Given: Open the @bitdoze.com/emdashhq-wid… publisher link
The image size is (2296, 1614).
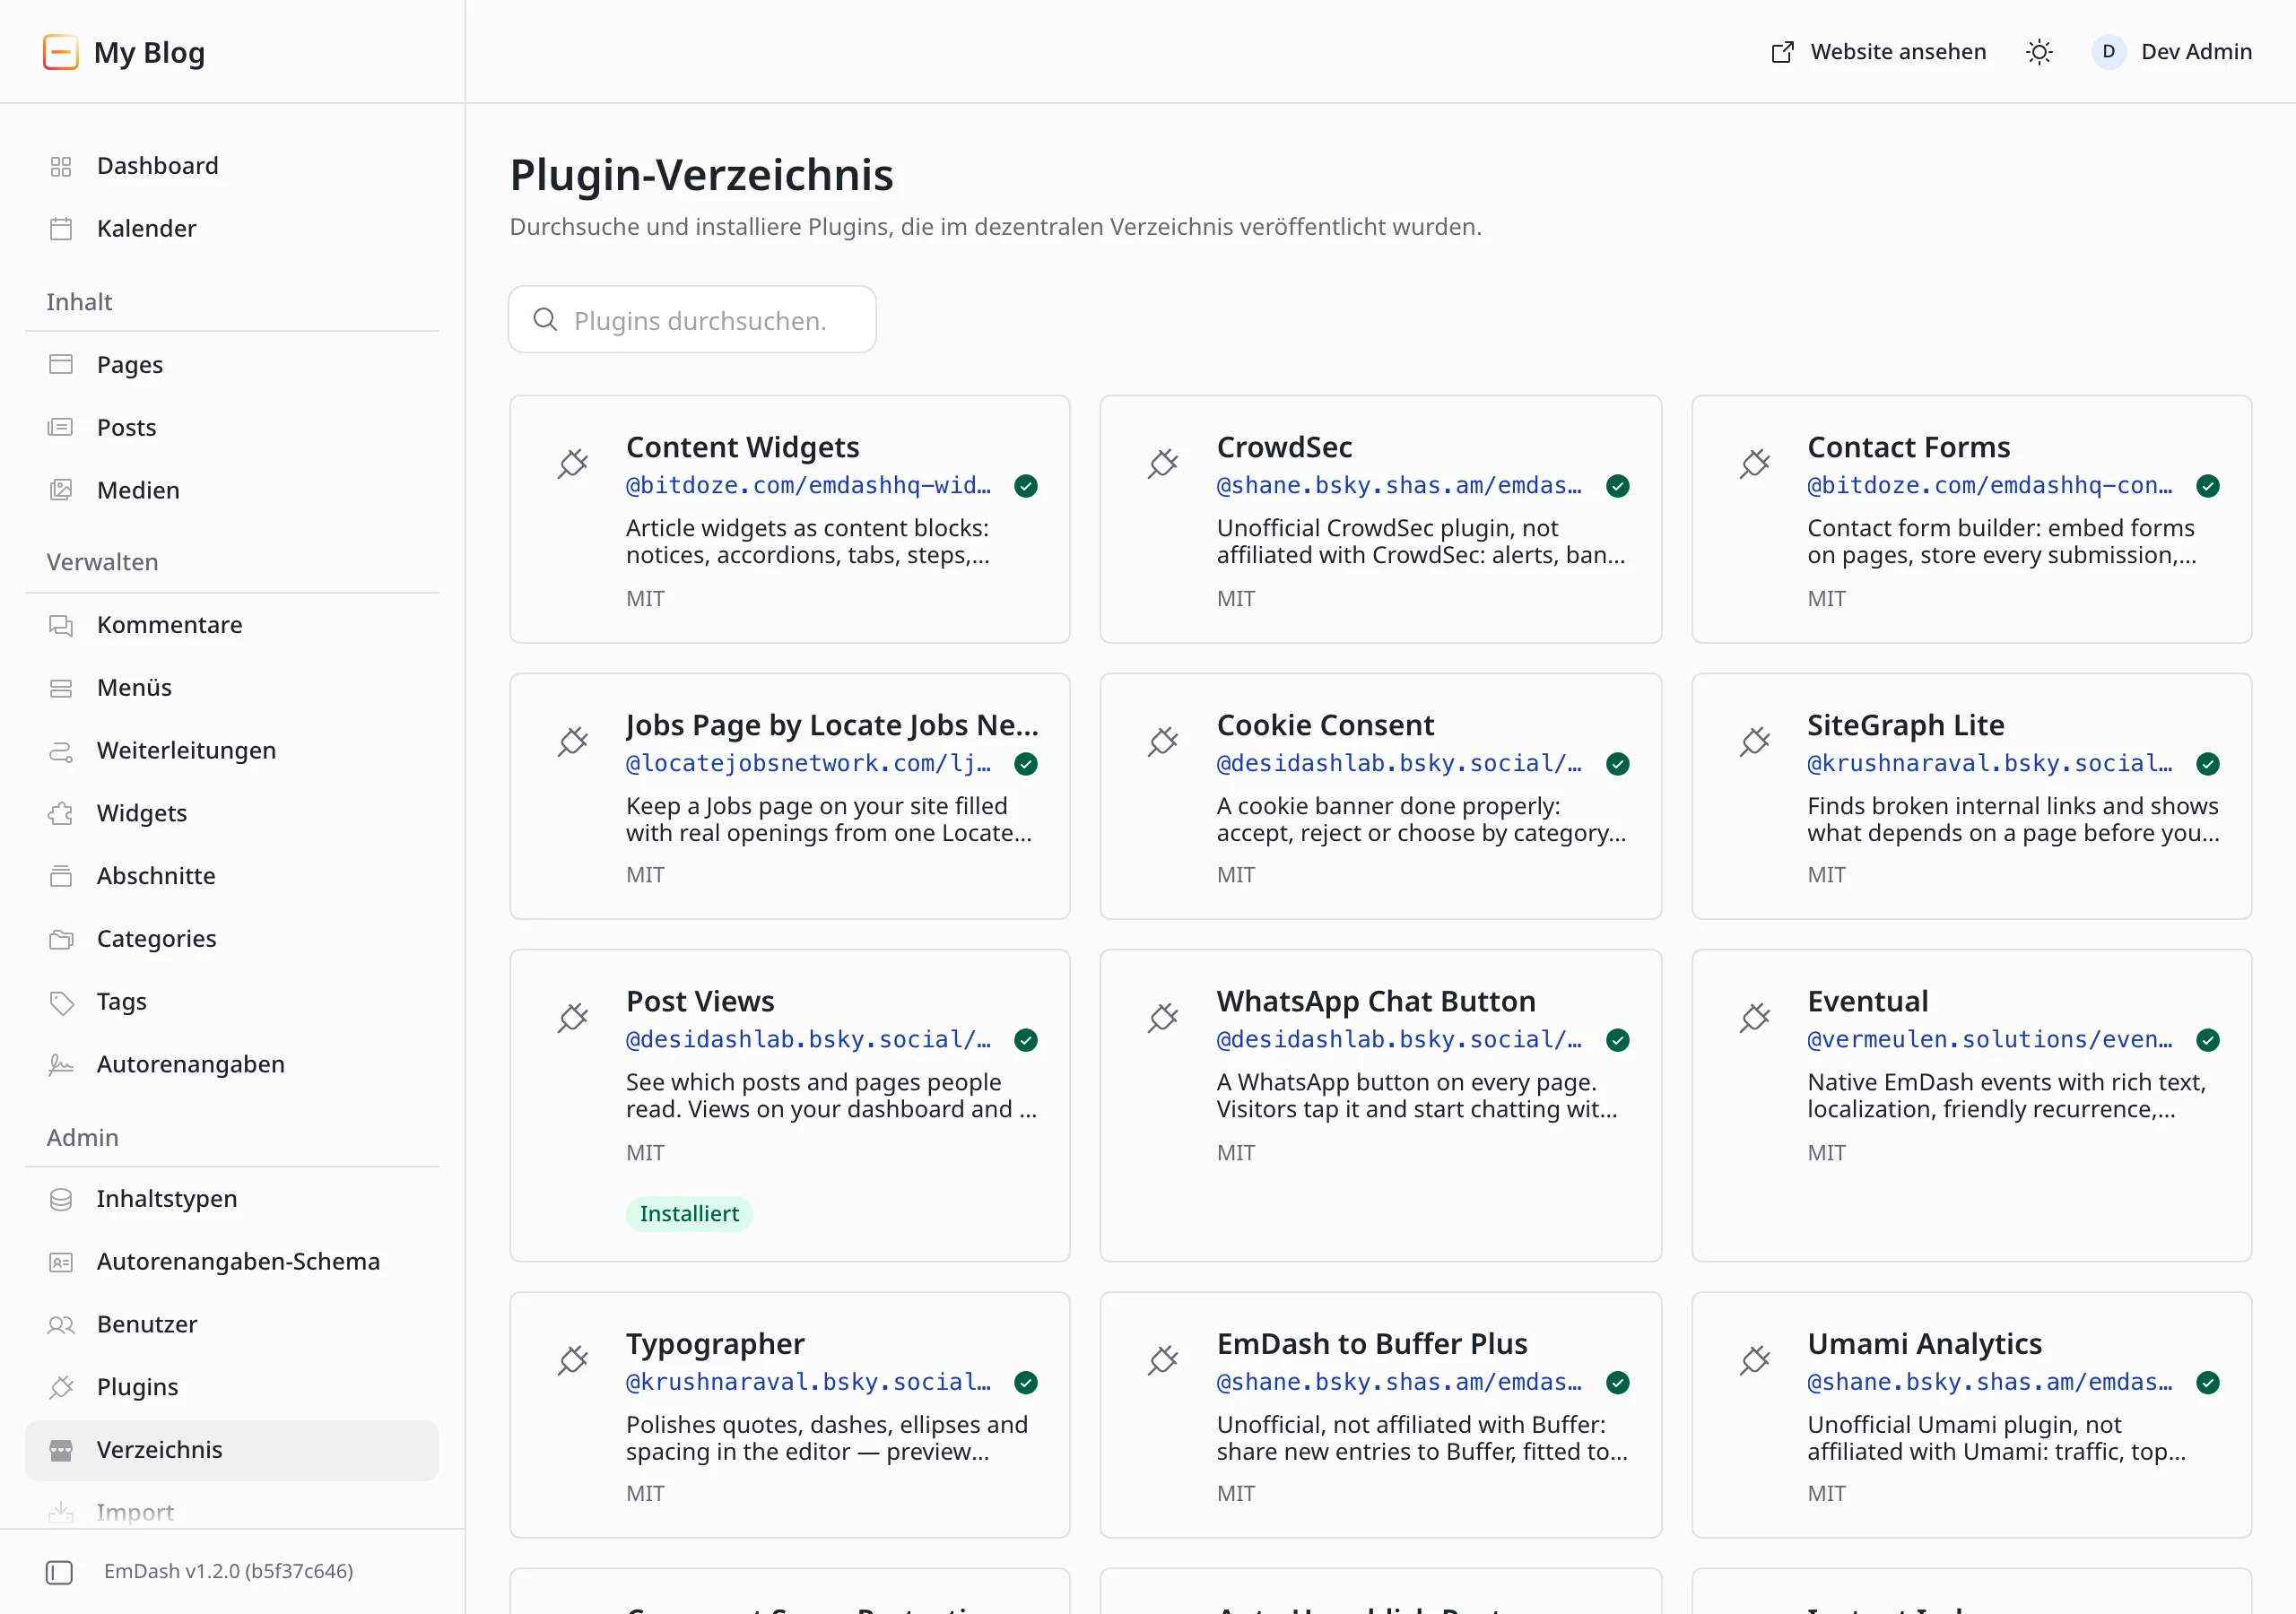Looking at the screenshot, I should click(808, 485).
